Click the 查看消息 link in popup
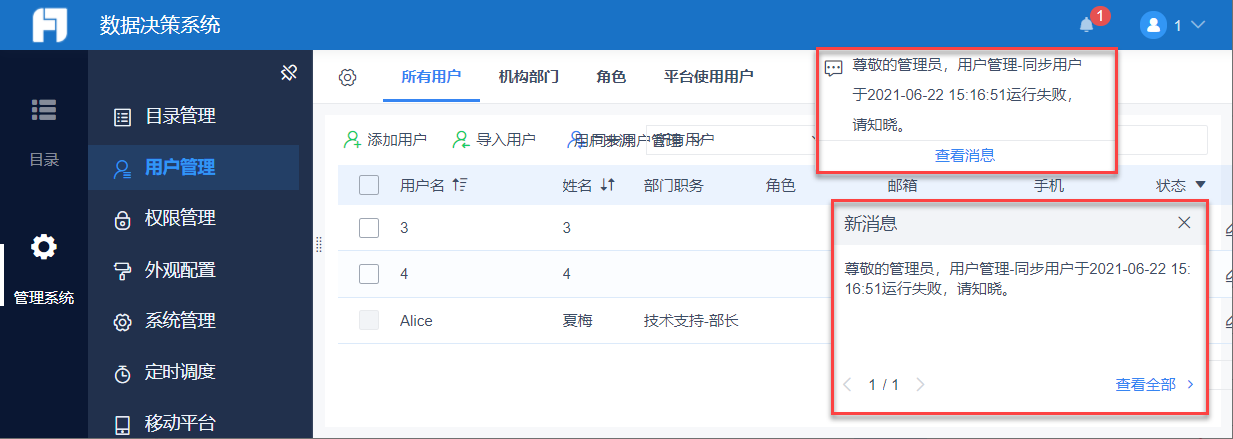 click(965, 156)
